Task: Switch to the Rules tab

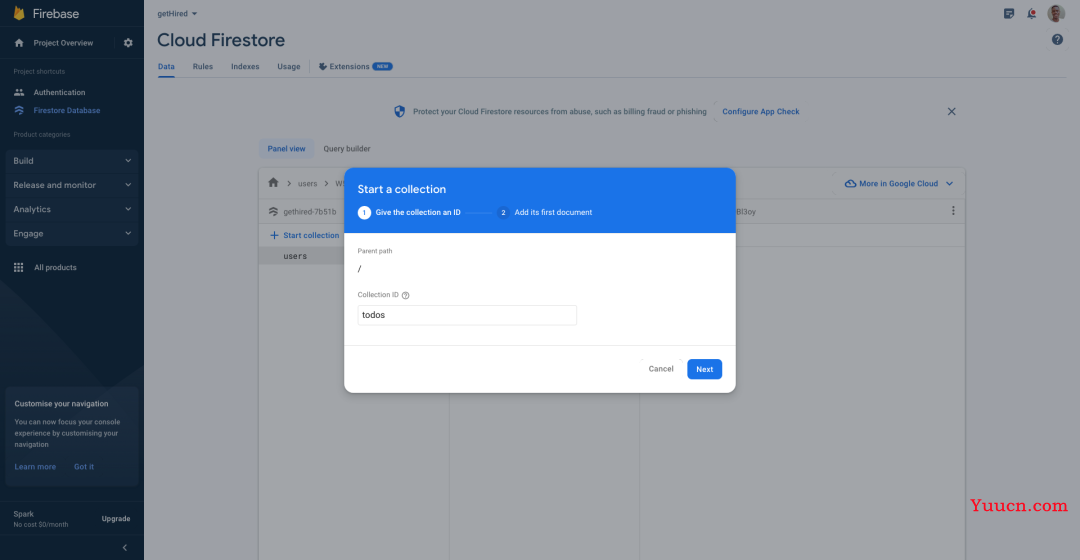Action: pyautogui.click(x=202, y=67)
